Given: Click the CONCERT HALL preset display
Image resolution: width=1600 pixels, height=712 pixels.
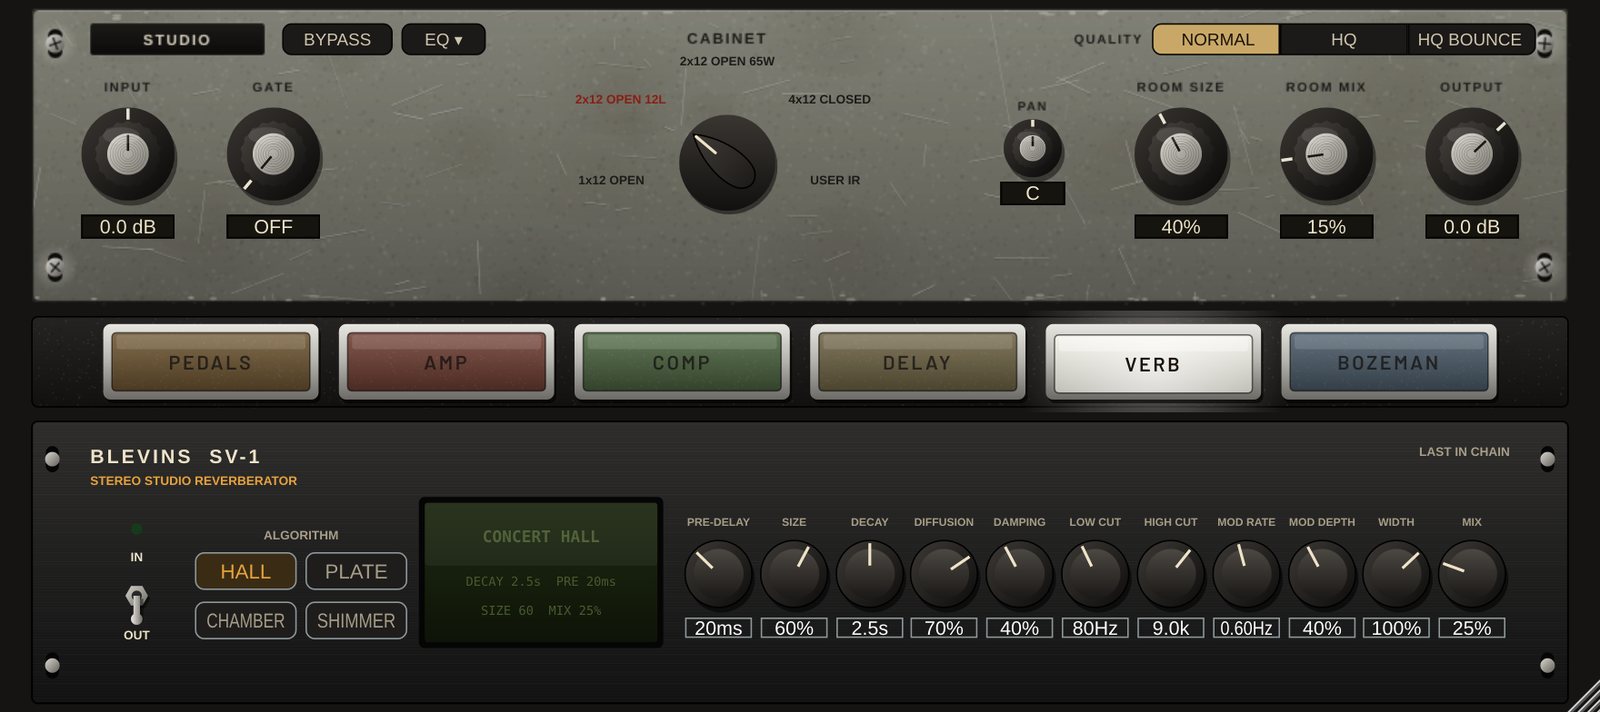Looking at the screenshot, I should tap(541, 572).
